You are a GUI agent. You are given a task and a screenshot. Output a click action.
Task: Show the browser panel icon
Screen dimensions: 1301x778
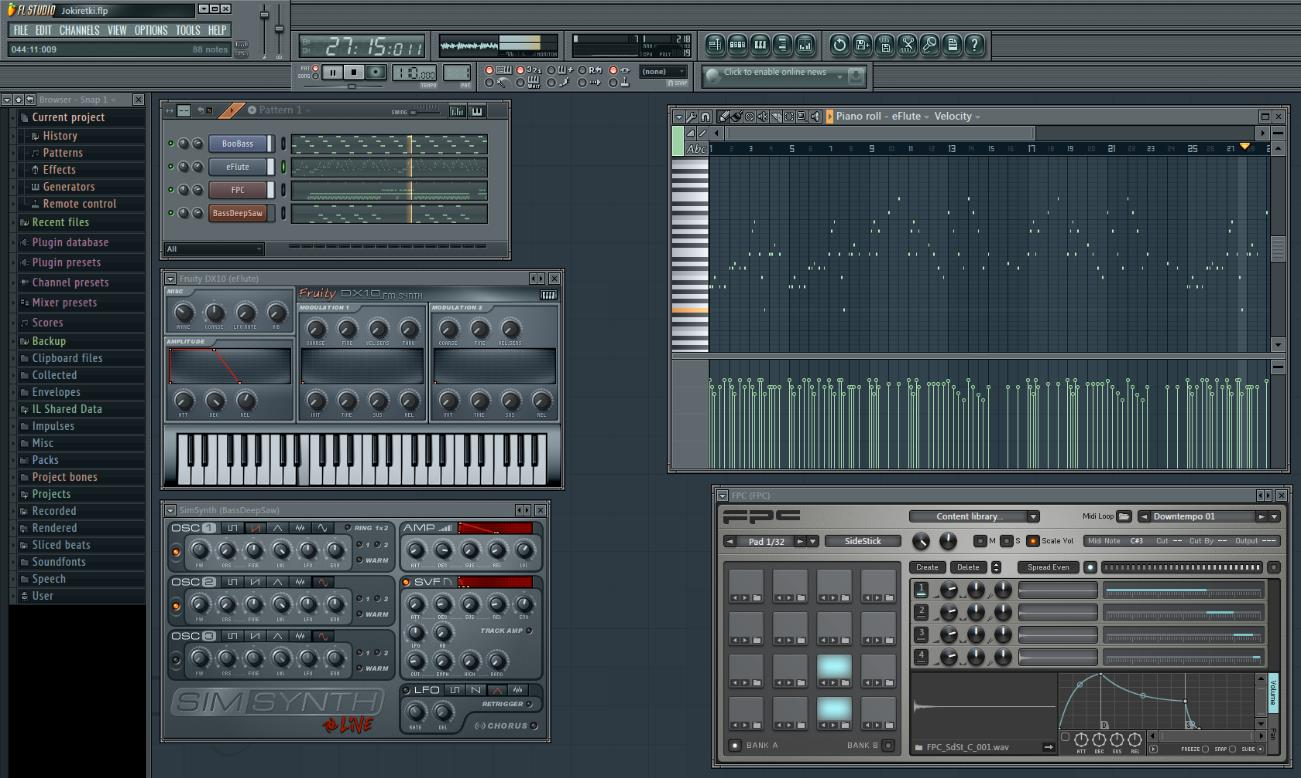pyautogui.click(x=783, y=45)
